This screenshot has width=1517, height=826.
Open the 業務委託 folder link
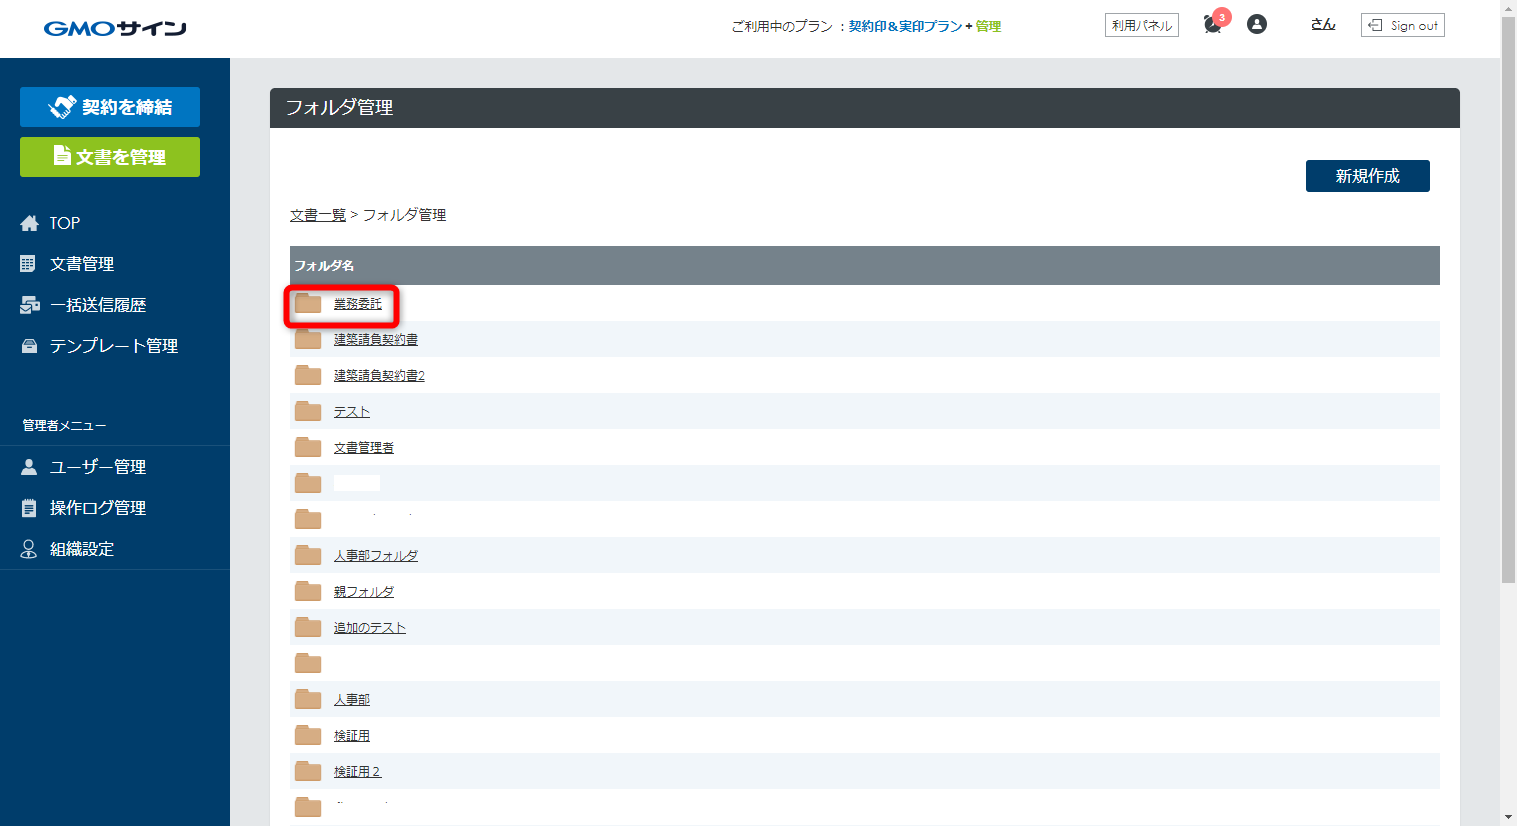pos(357,304)
